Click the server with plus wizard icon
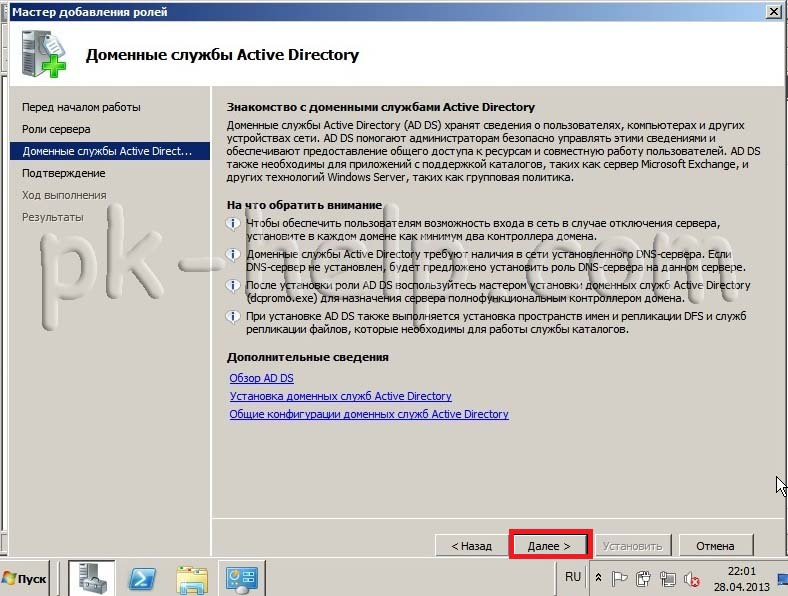 coord(44,54)
